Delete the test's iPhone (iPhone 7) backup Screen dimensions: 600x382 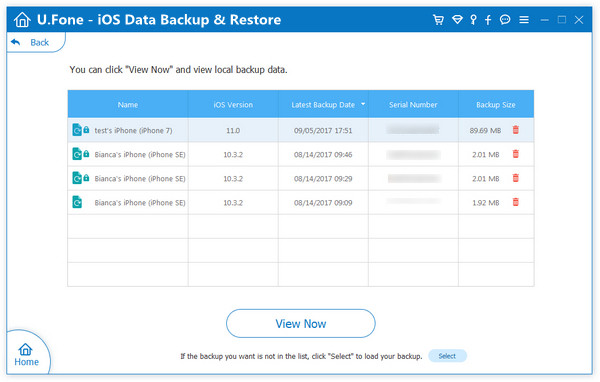(x=515, y=130)
